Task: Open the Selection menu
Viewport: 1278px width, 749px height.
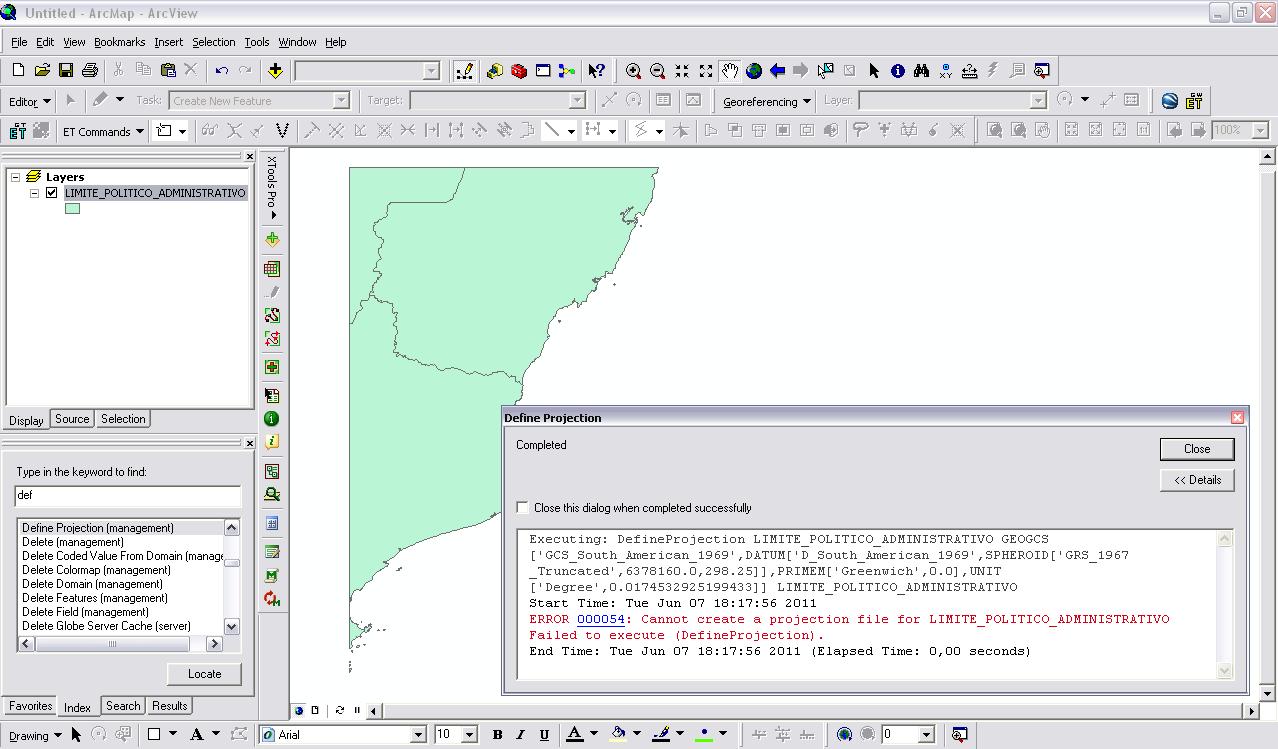Action: 213,42
